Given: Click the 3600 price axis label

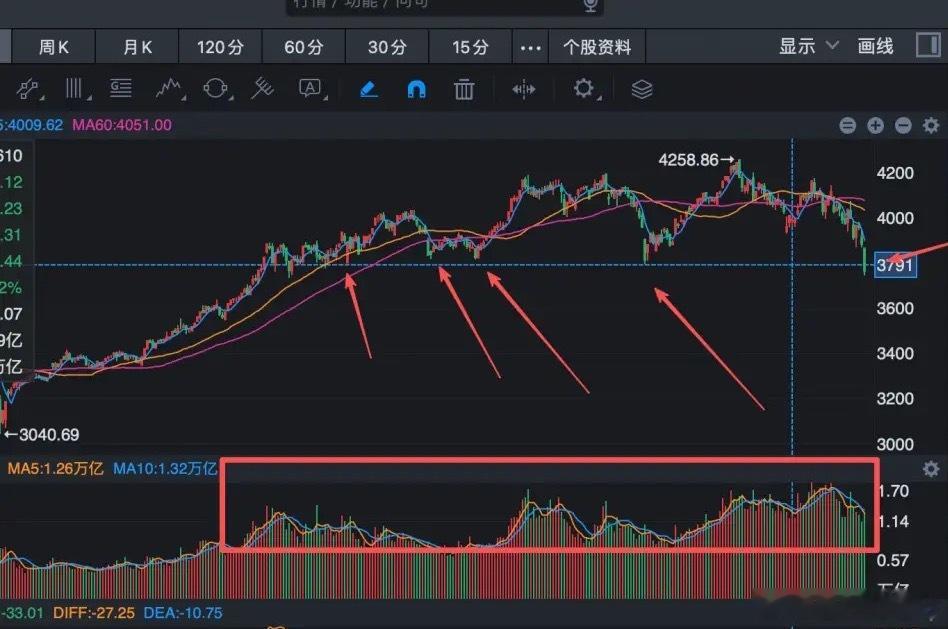Looking at the screenshot, I should coord(895,308).
